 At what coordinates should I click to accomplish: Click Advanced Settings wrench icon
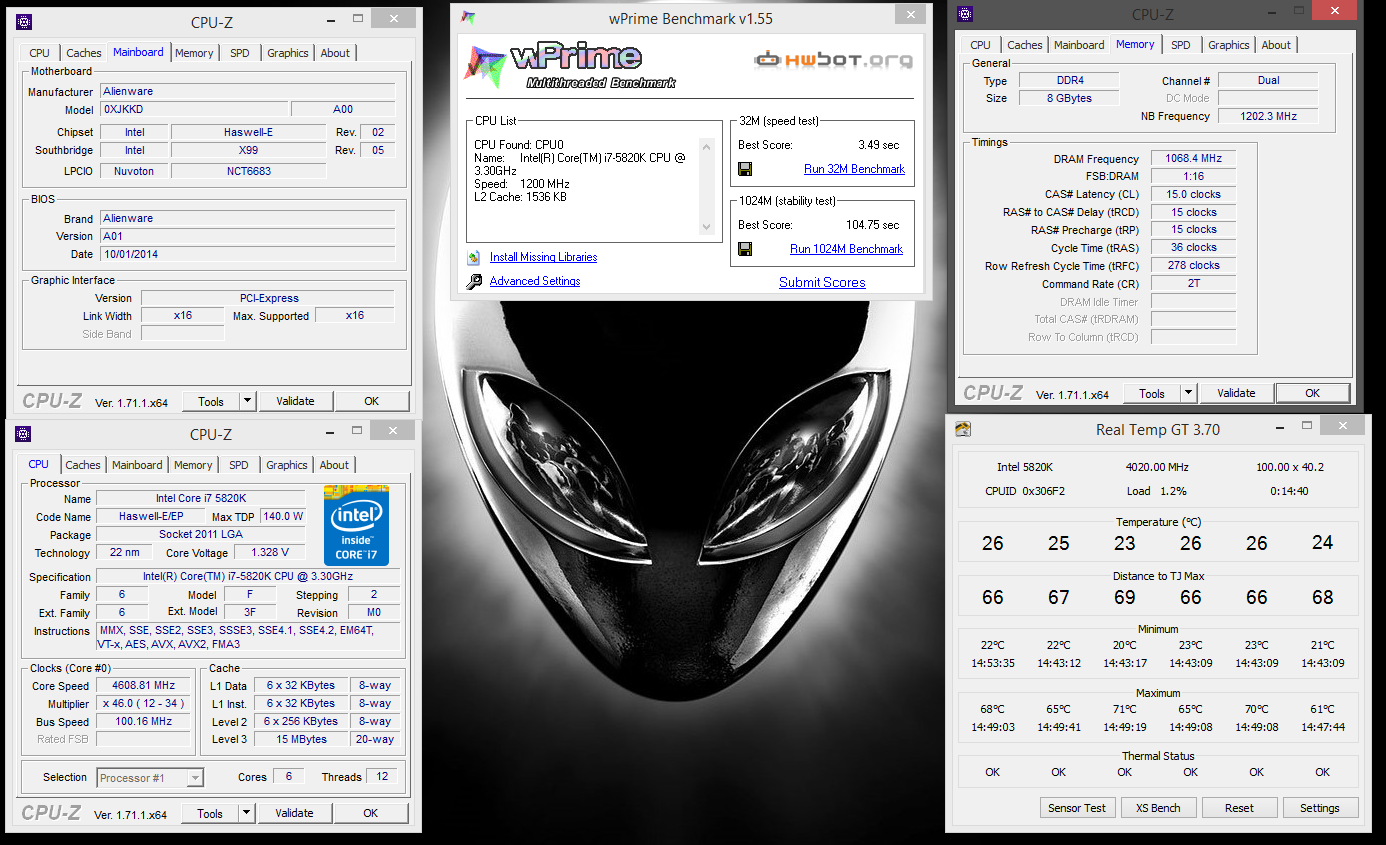pyautogui.click(x=474, y=281)
